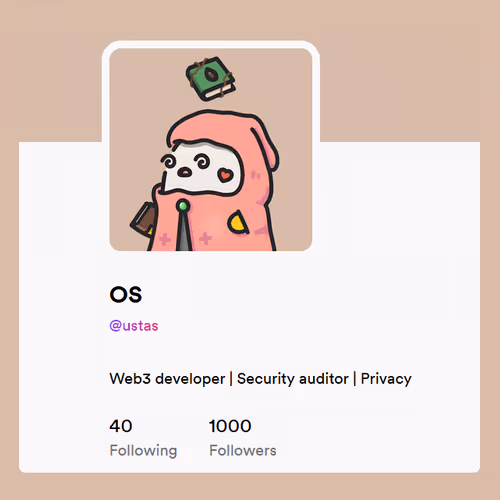Click the sloth's nose in the avatar
The width and height of the screenshot is (500, 500).
pyautogui.click(x=184, y=172)
